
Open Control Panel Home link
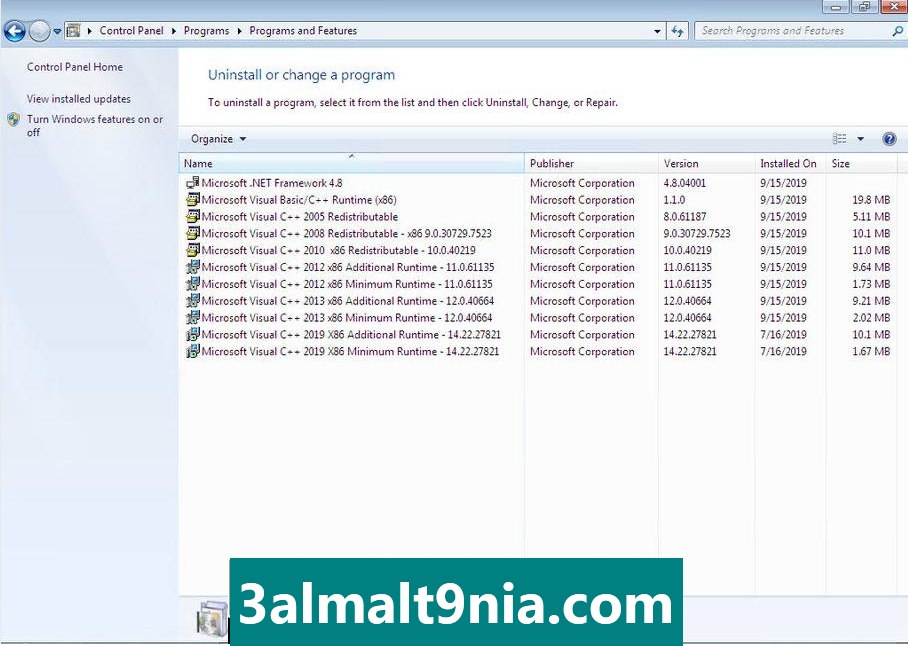coord(75,67)
